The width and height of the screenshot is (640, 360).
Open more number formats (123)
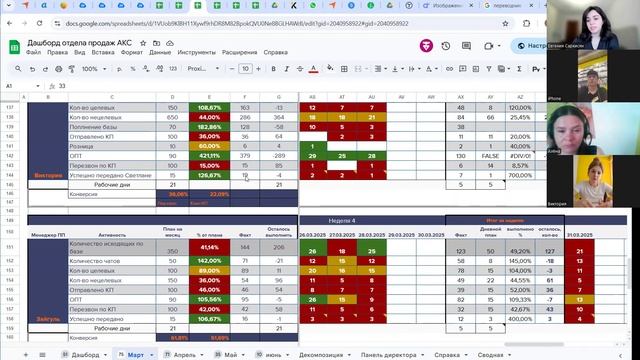click(x=173, y=69)
